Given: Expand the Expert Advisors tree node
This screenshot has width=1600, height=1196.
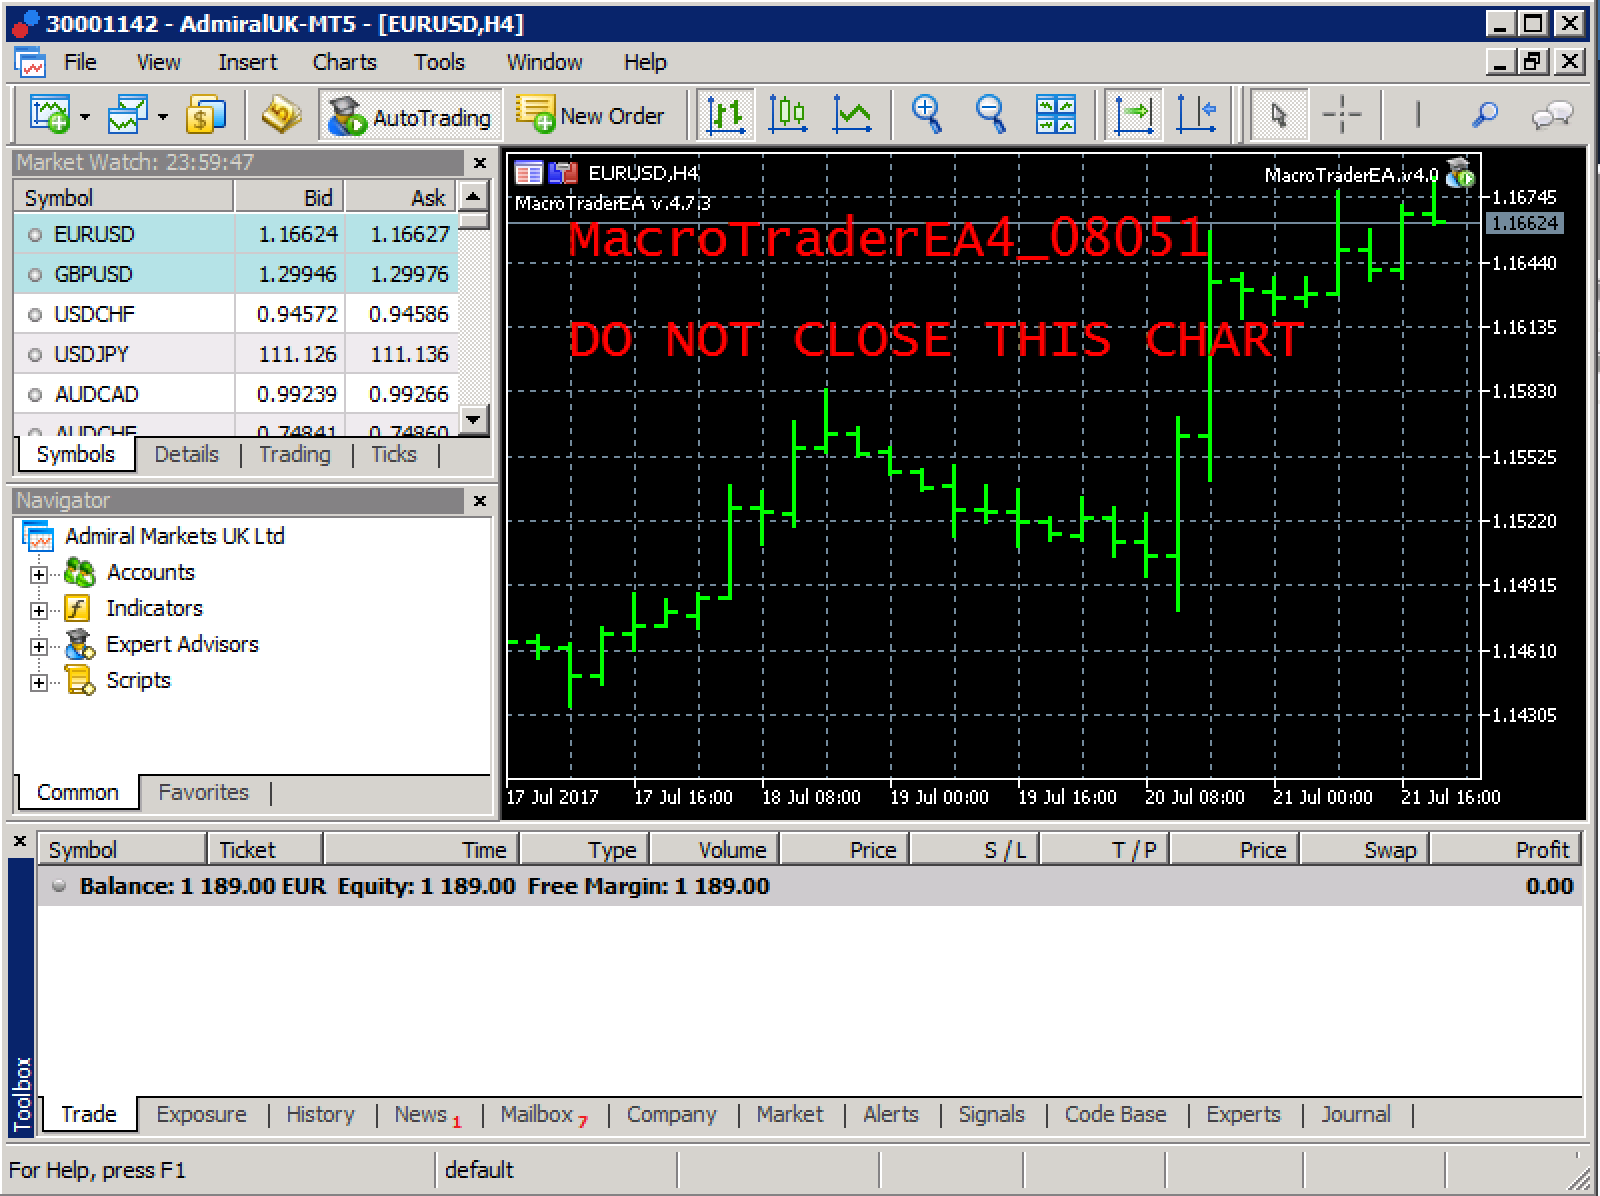Looking at the screenshot, I should [38, 646].
